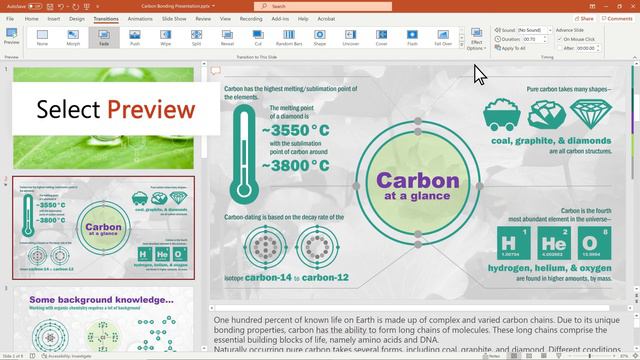Increase the Duration spinner value

click(x=545, y=38)
